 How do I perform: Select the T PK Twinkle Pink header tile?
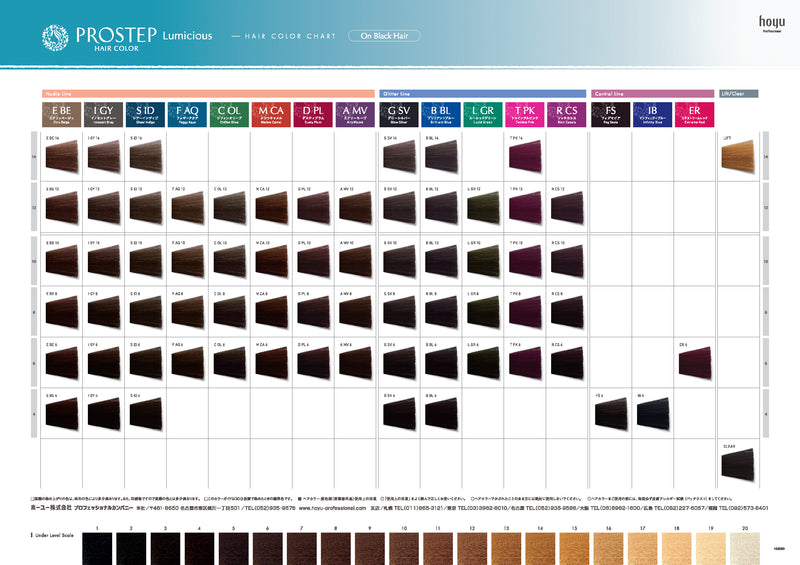point(525,113)
